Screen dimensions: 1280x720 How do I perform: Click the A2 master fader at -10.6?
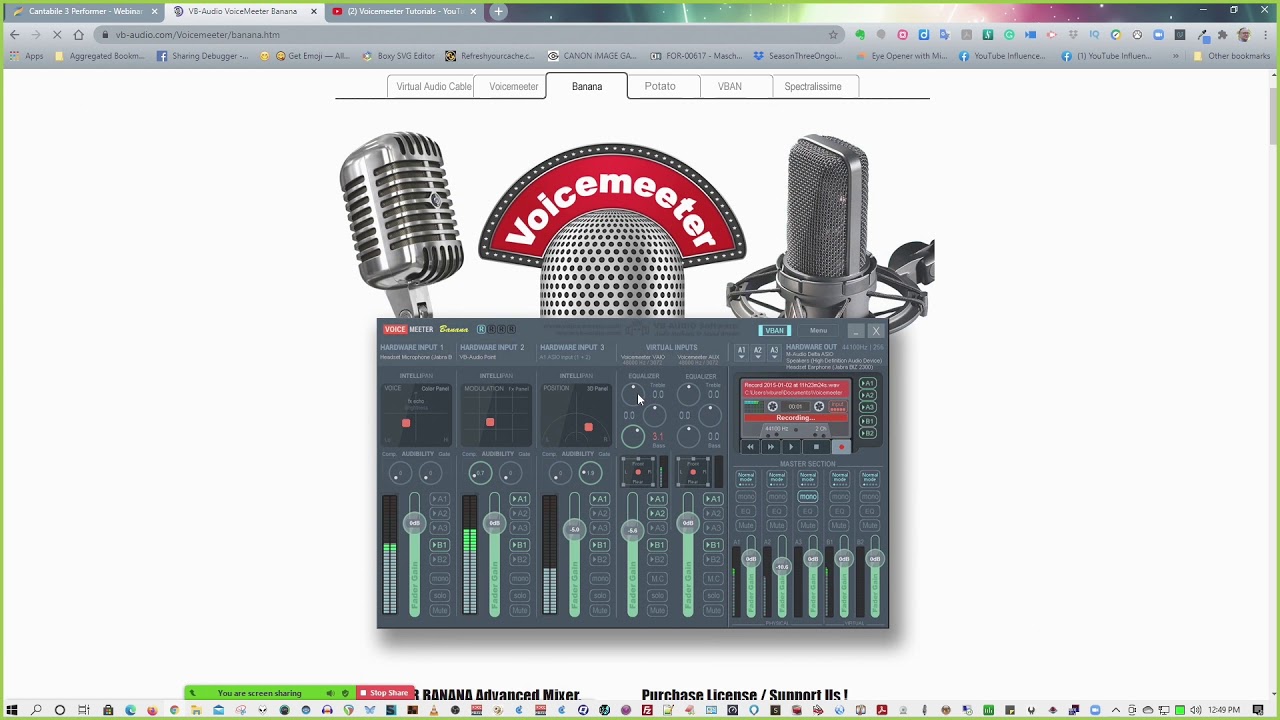(782, 567)
